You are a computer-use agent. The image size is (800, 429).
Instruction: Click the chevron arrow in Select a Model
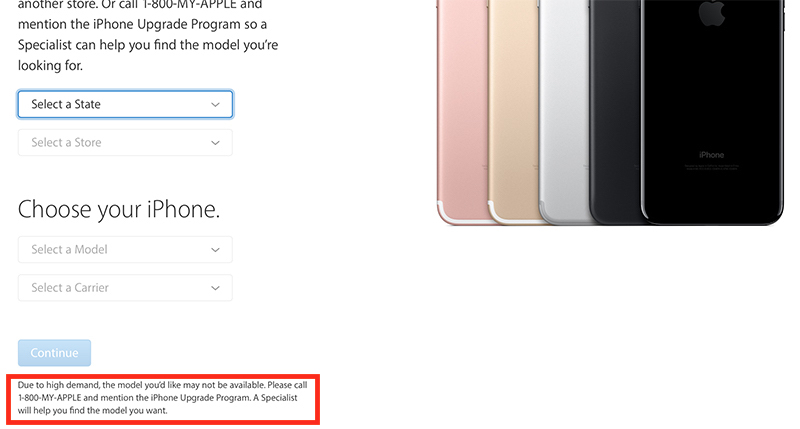pyautogui.click(x=215, y=250)
